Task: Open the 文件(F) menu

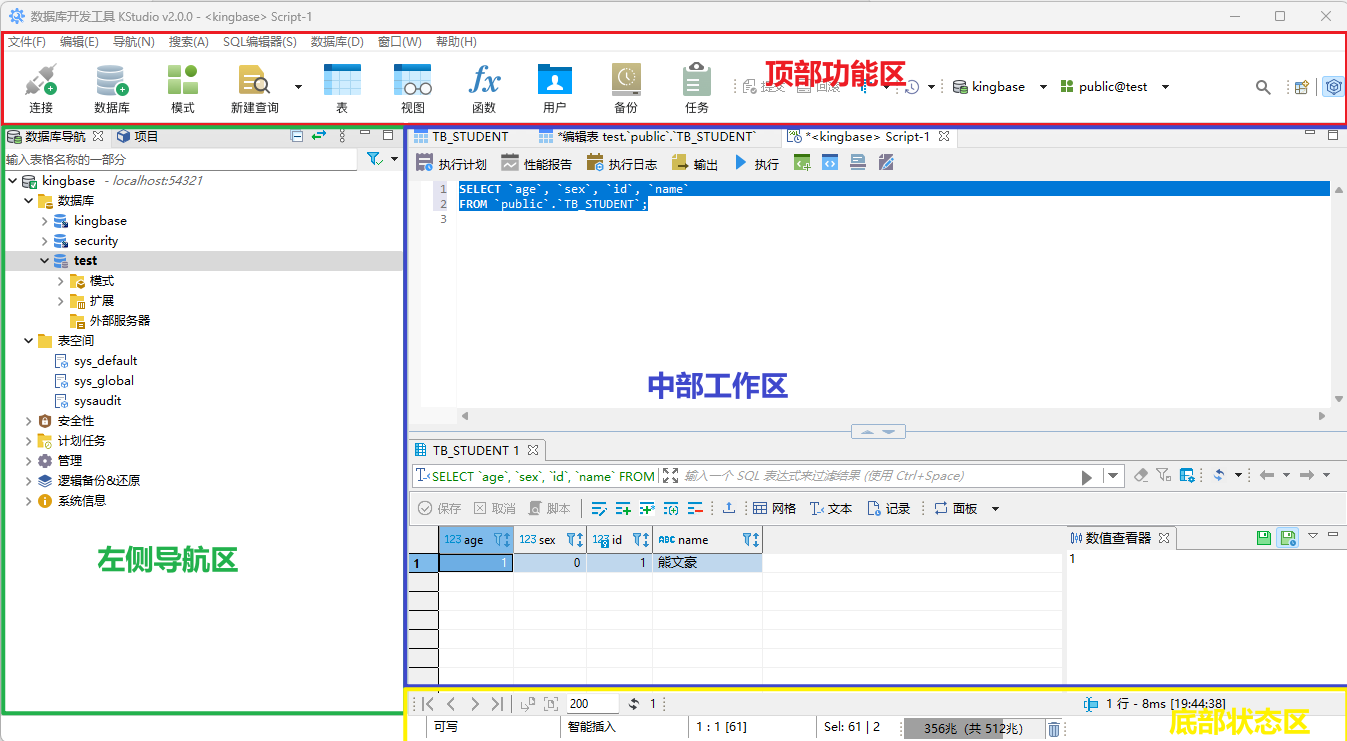Action: click(x=27, y=42)
